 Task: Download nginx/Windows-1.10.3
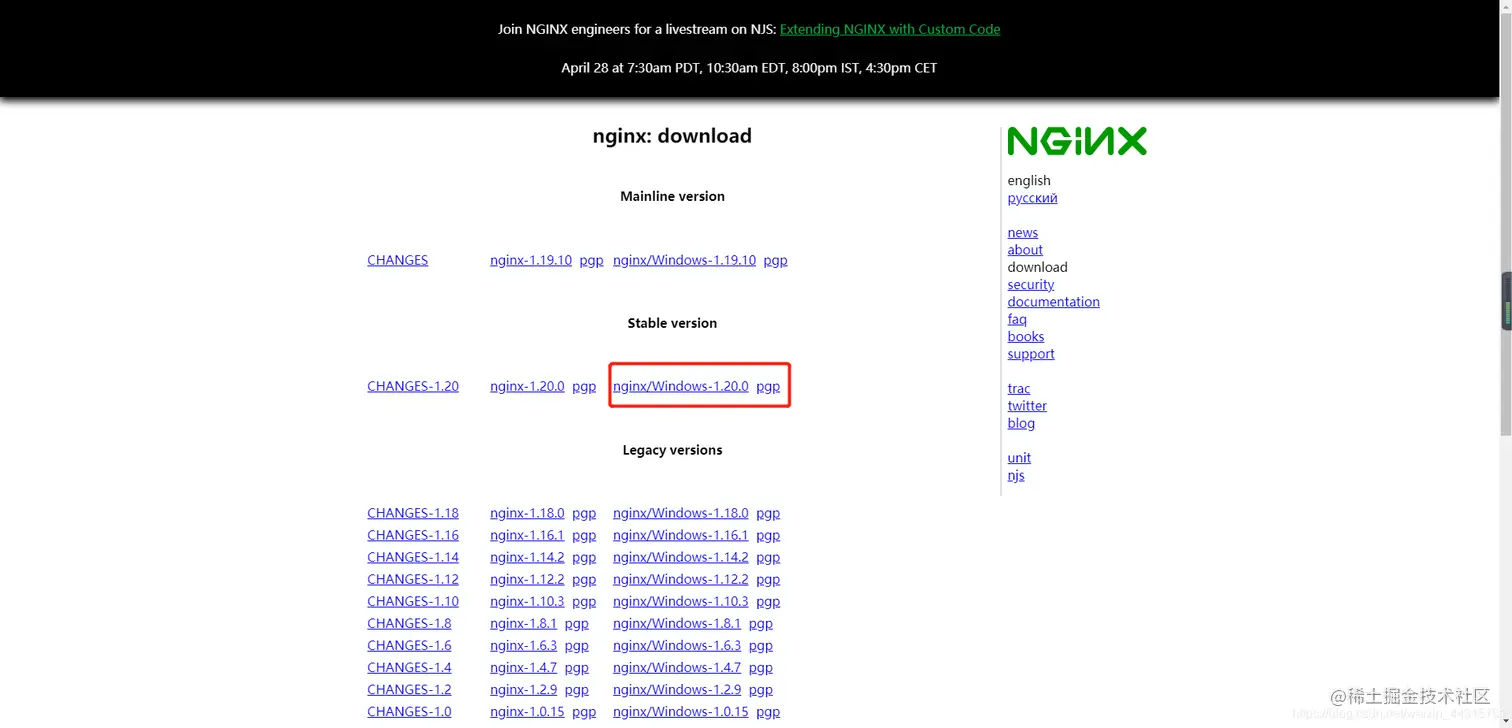[x=680, y=601]
